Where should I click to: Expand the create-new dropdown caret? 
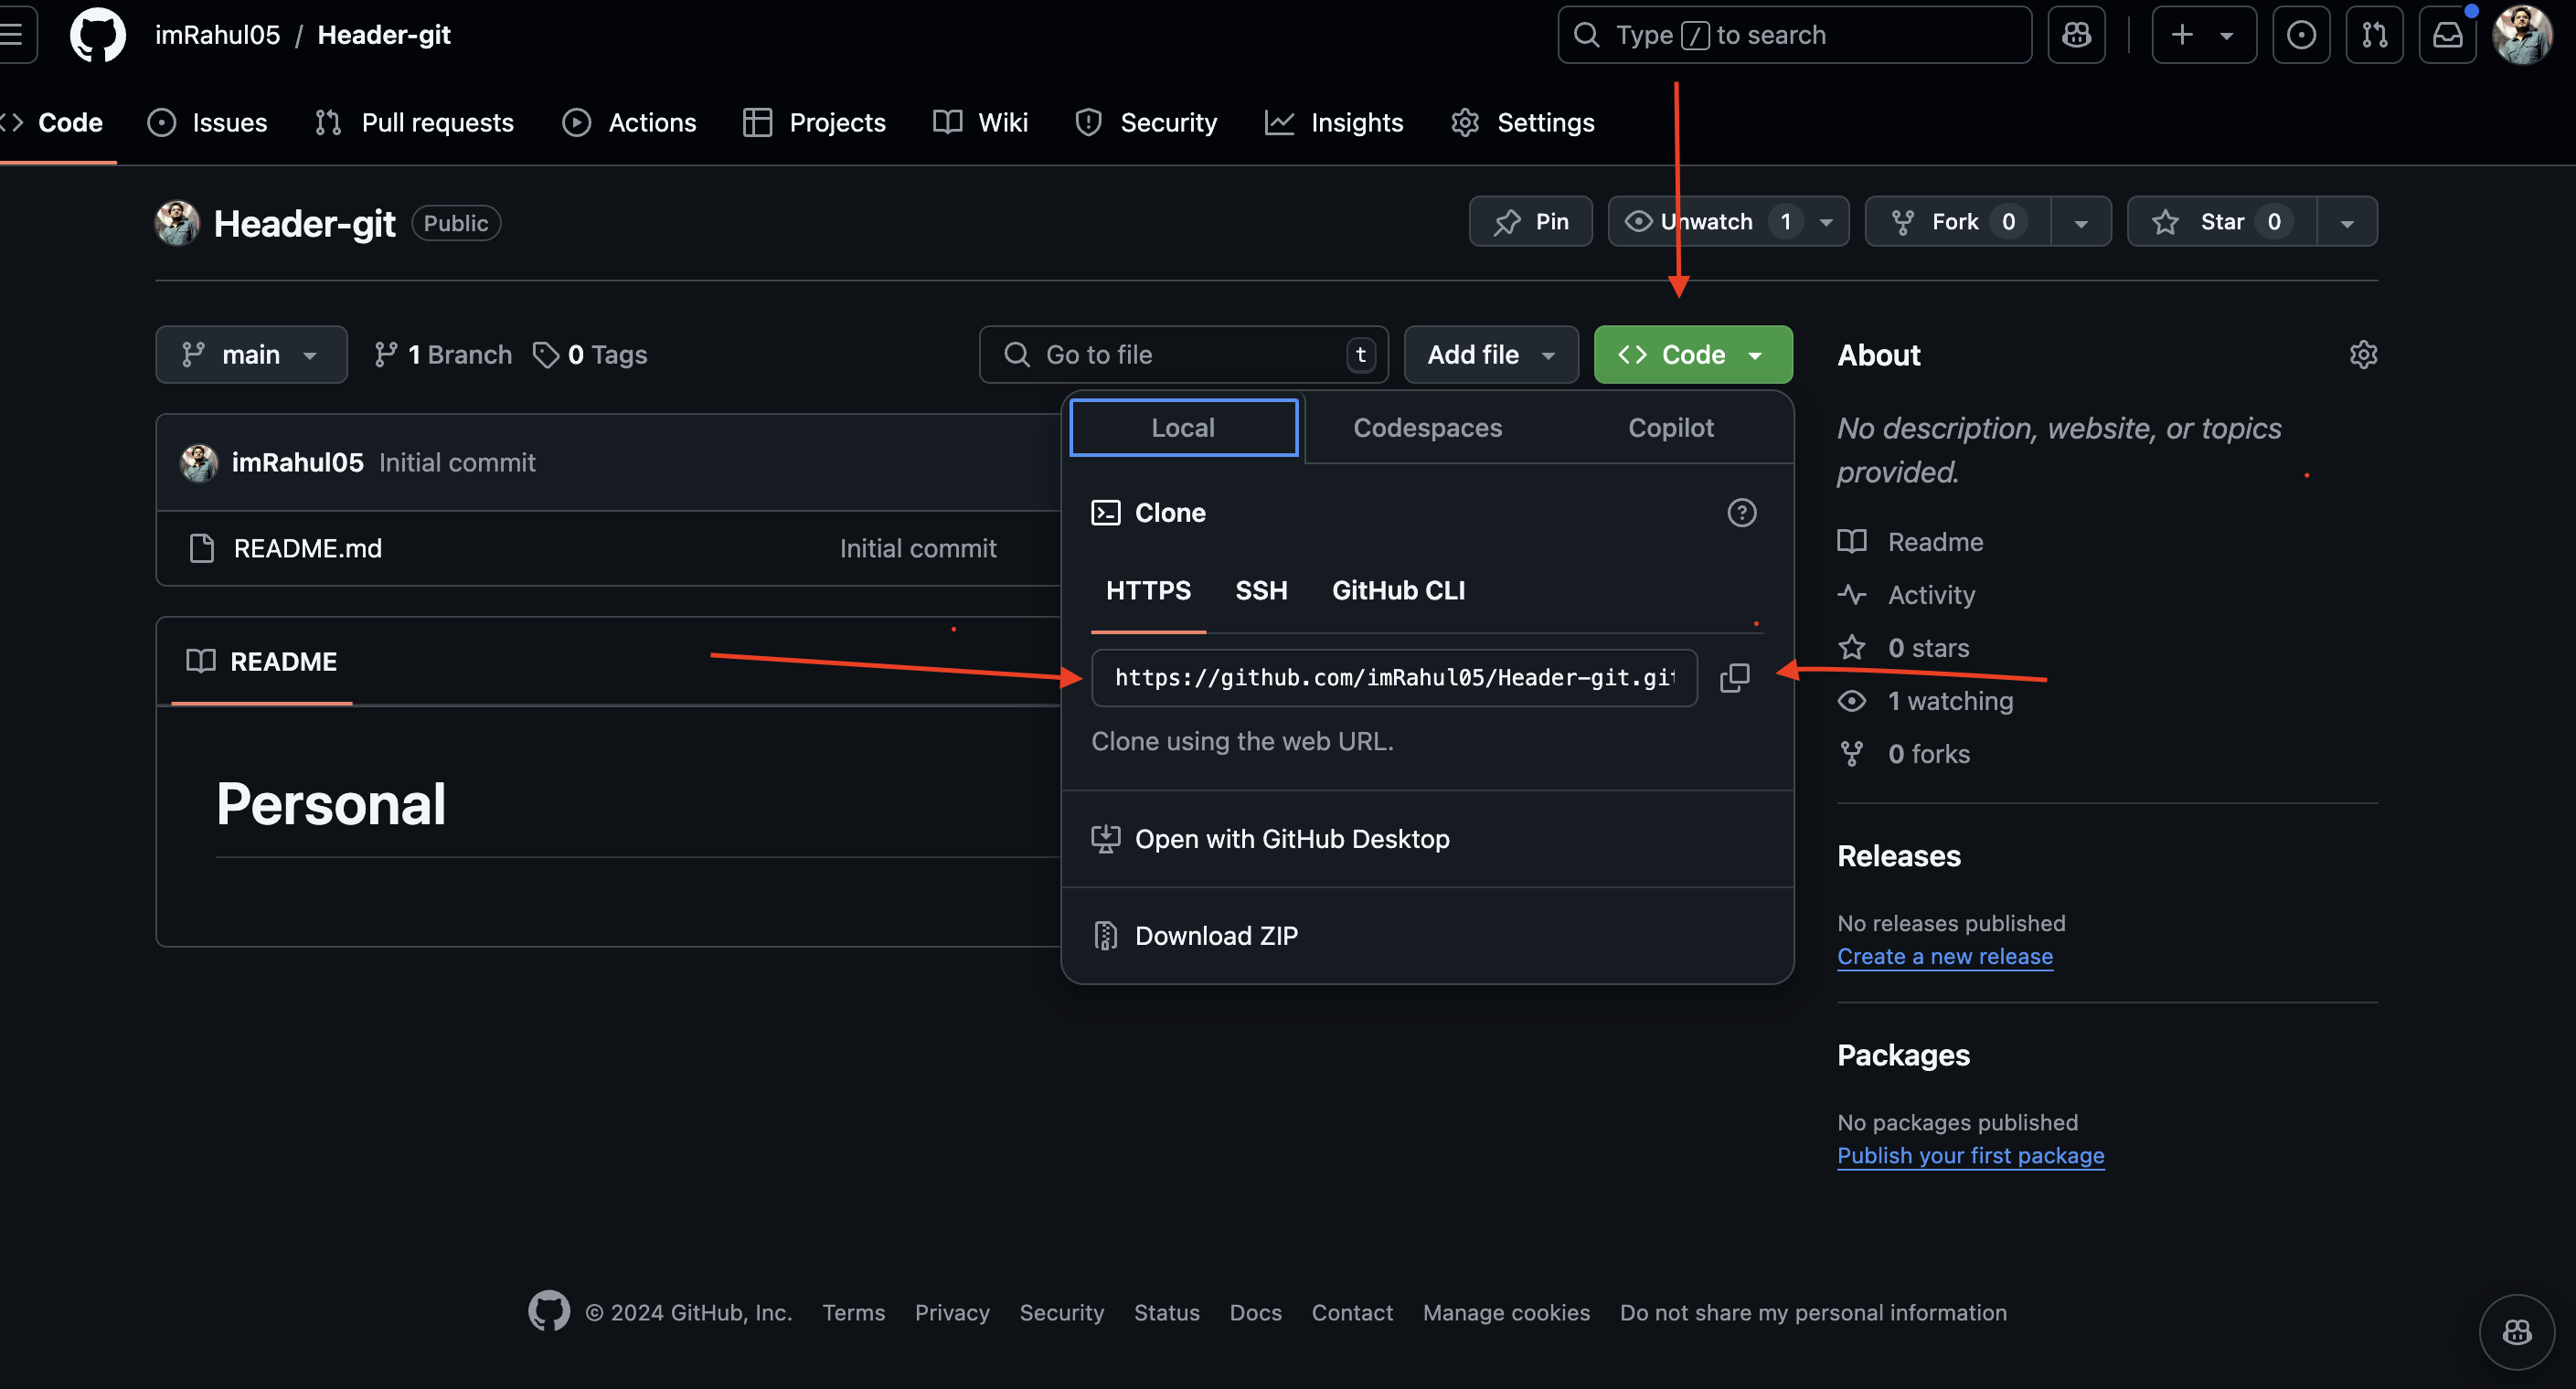coord(2227,35)
